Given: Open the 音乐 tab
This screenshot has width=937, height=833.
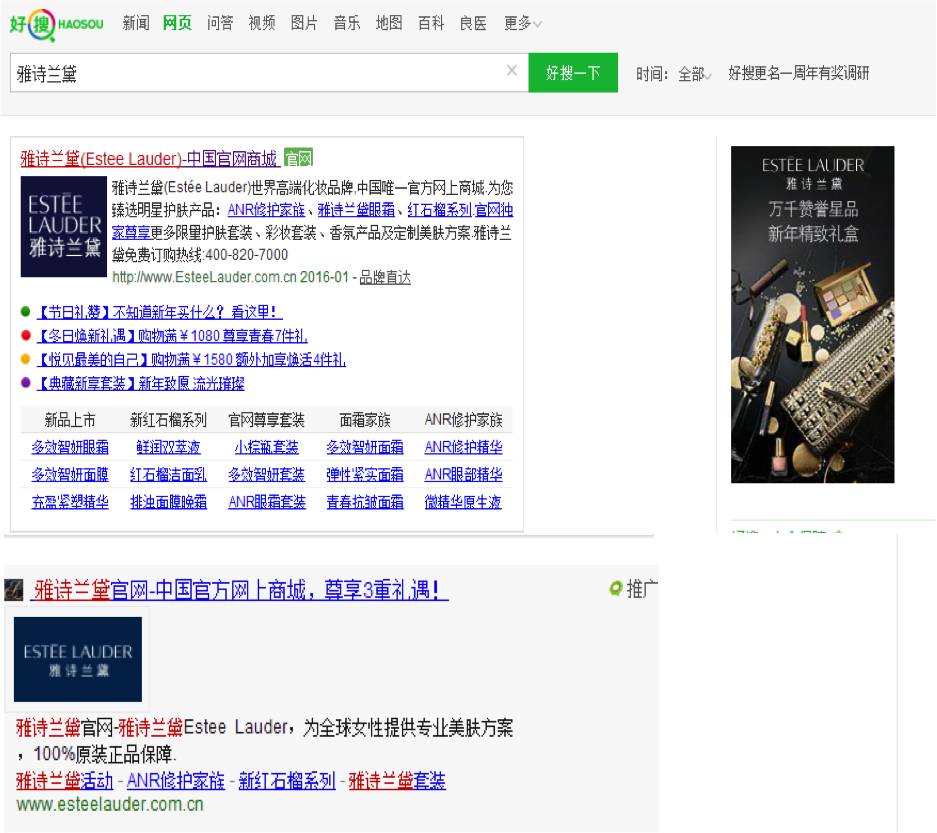Looking at the screenshot, I should pos(347,23).
